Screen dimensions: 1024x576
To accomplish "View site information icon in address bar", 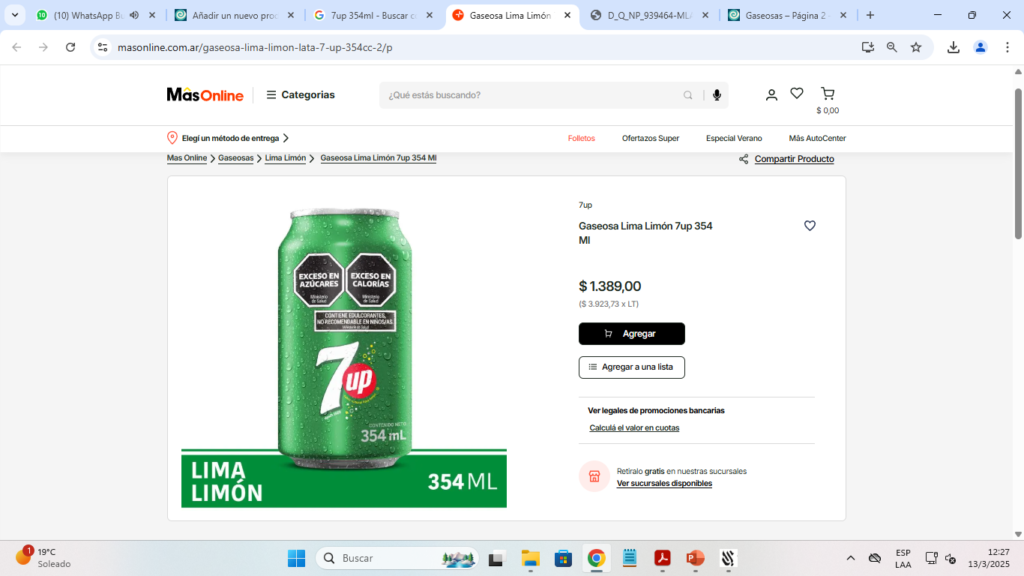I will pos(103,47).
